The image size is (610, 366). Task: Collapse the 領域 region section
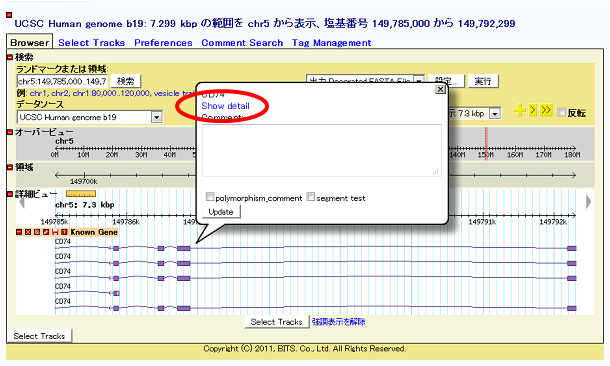[10, 167]
